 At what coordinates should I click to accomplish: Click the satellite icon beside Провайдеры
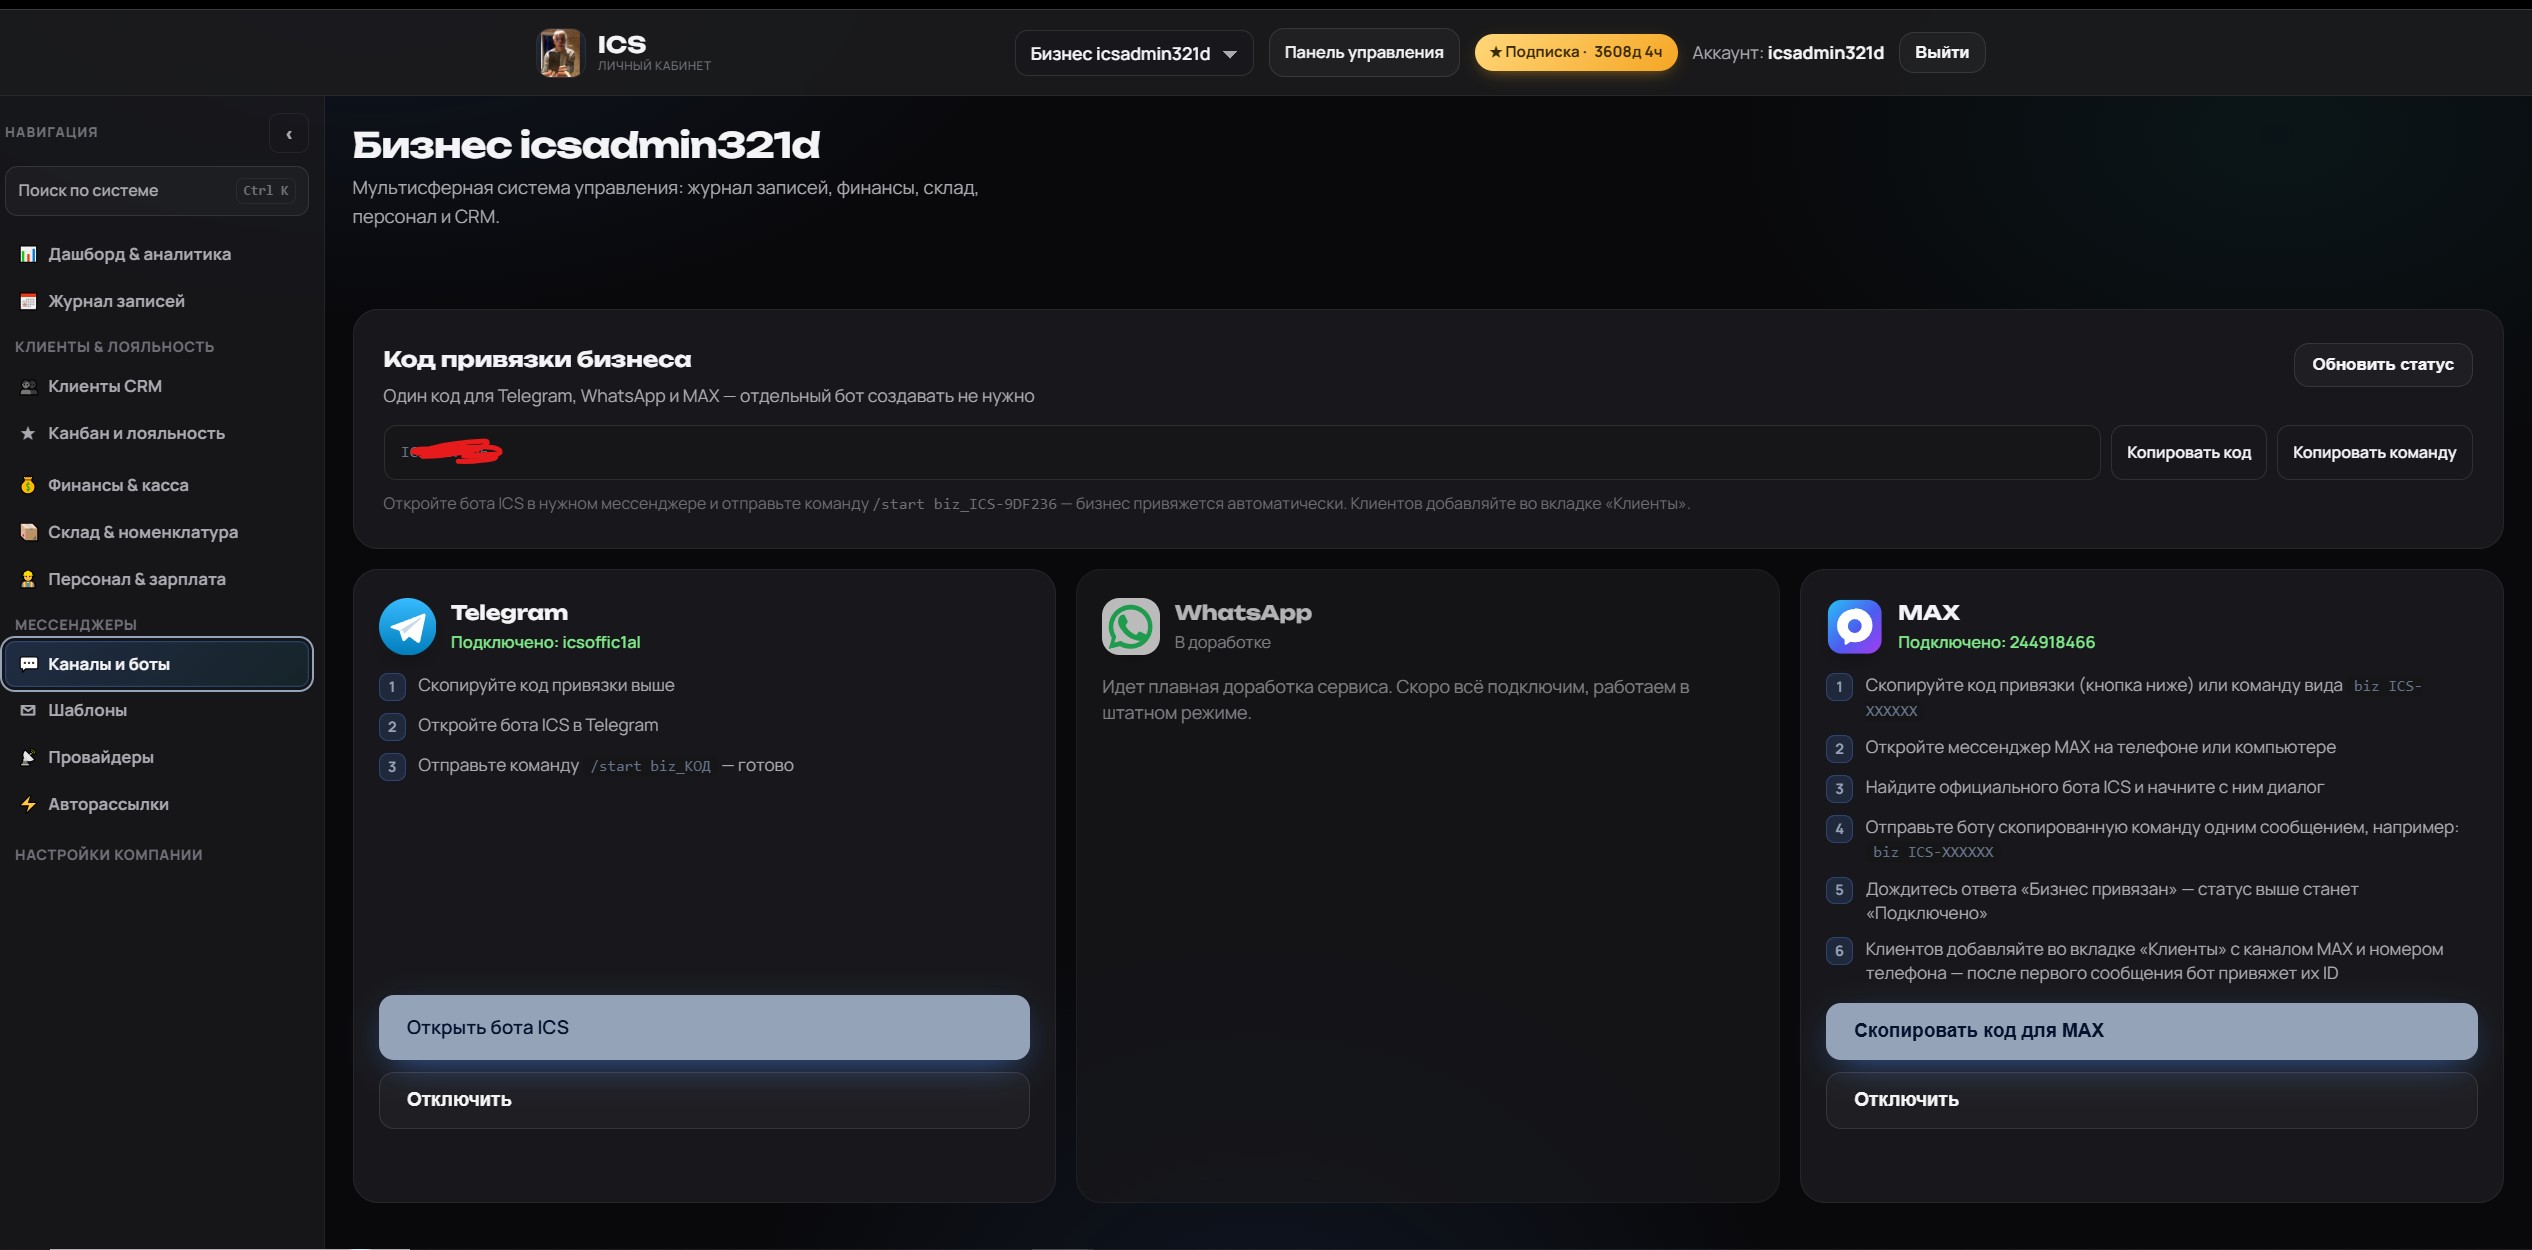coord(28,757)
